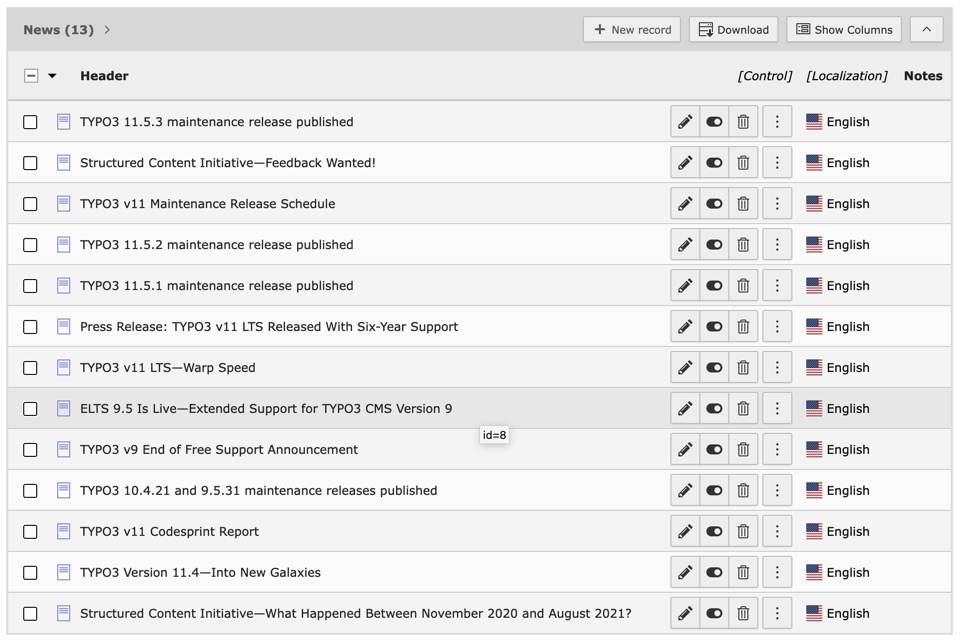This screenshot has width=962, height=644.
Task: Click the New record button
Action: point(632,30)
